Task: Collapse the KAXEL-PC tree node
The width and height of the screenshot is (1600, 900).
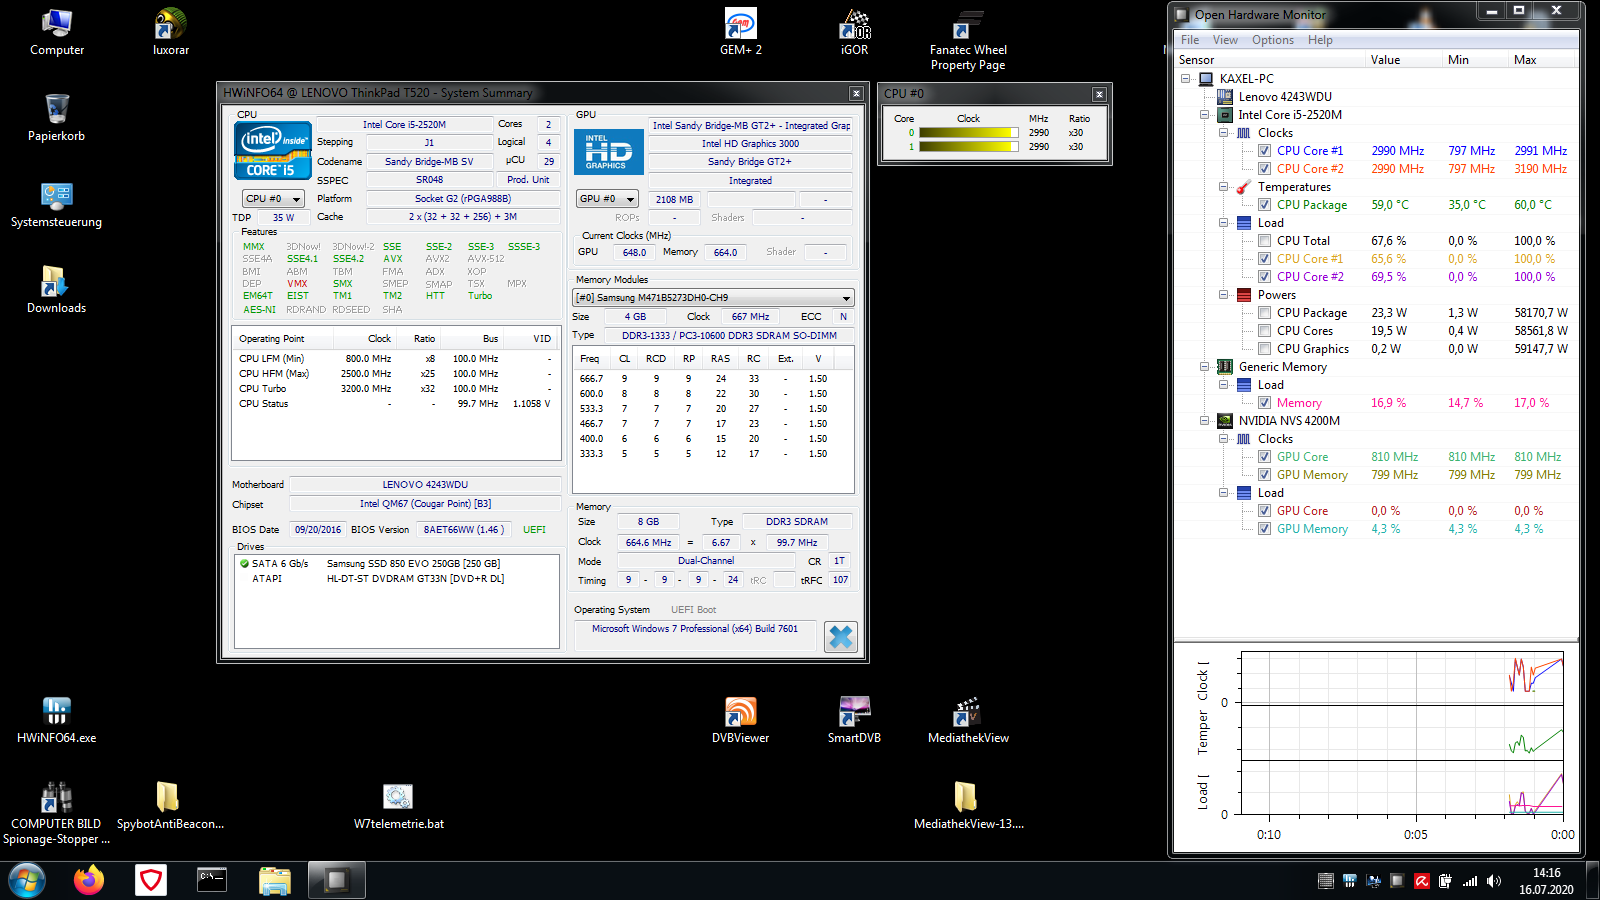Action: click(1186, 79)
